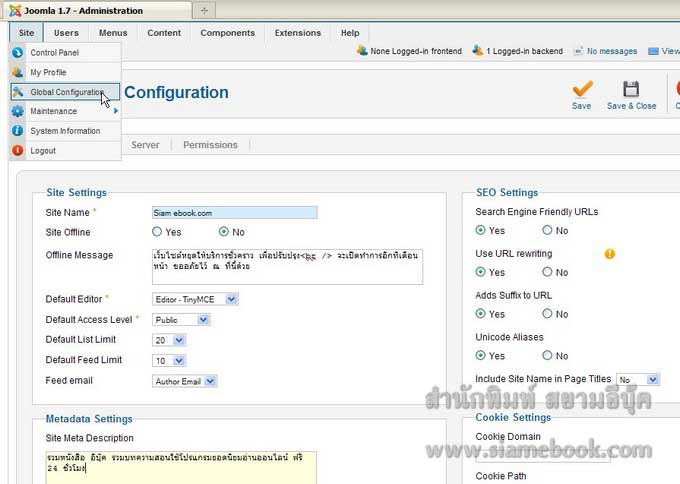Open the Default List Limit dropdown
Screen dimensions: 680x484
click(x=169, y=340)
